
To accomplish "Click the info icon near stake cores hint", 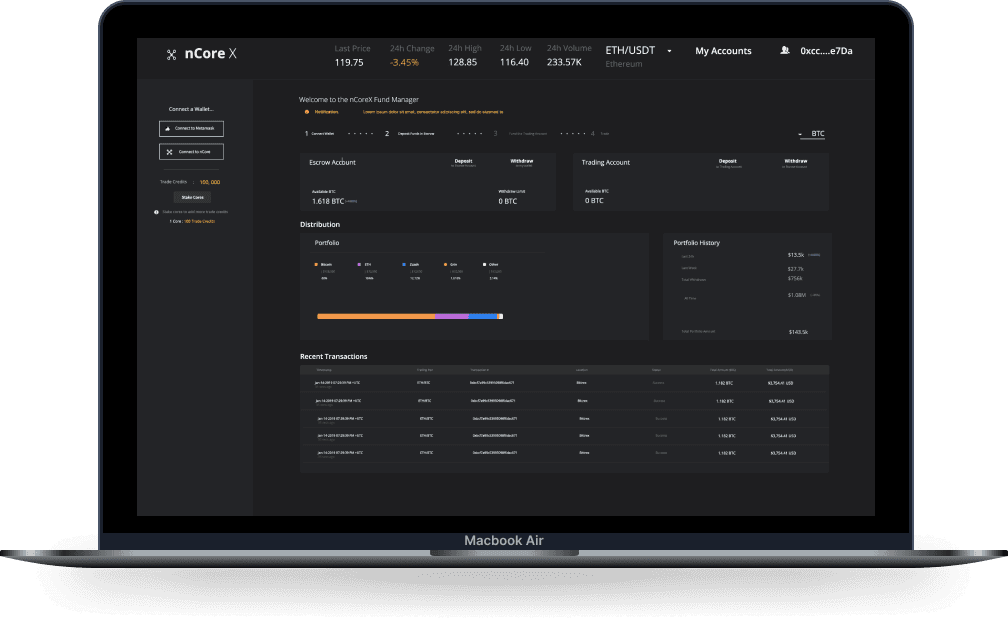I will point(156,212).
